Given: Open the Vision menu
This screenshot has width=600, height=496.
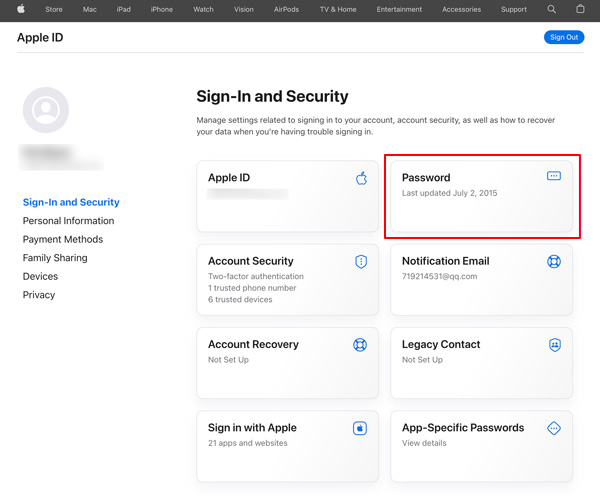Looking at the screenshot, I should point(244,9).
